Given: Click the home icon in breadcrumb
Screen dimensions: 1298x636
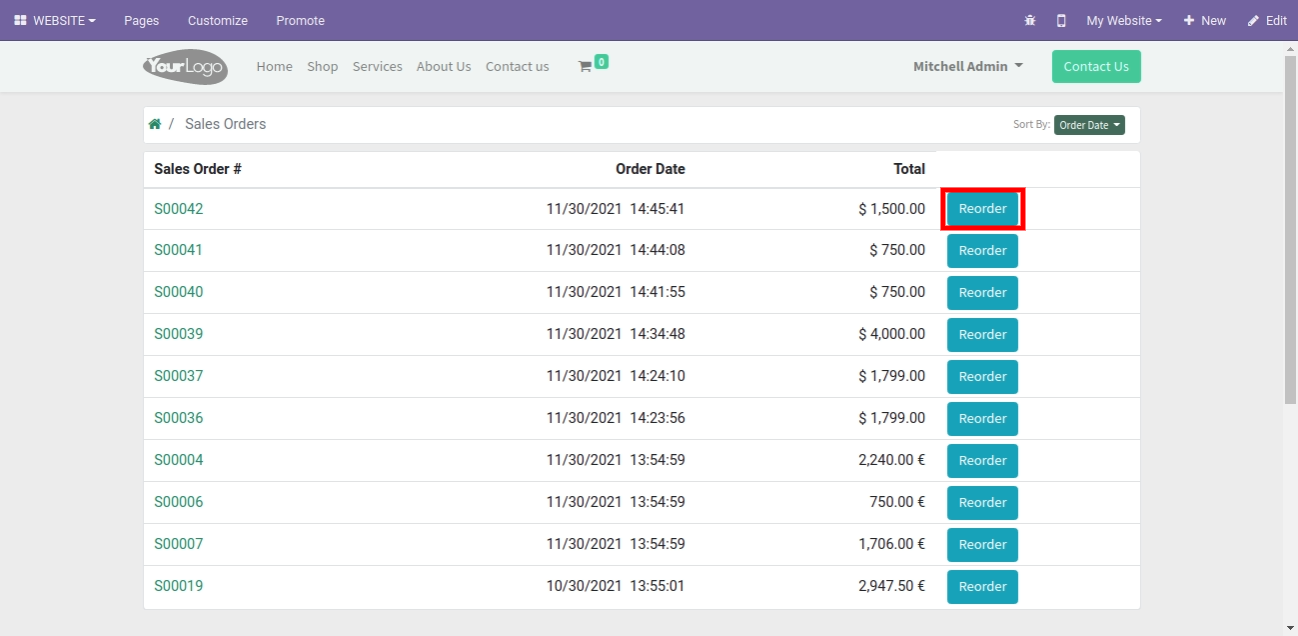Looking at the screenshot, I should click(x=155, y=124).
